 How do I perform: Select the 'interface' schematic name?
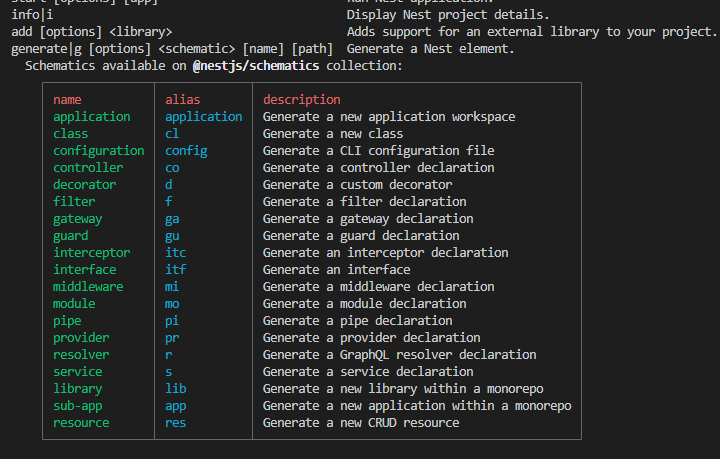[x=84, y=269]
